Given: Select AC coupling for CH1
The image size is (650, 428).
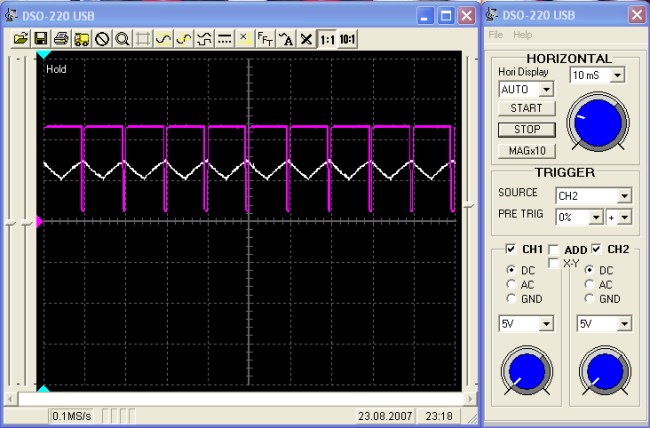Looking at the screenshot, I should (x=513, y=284).
